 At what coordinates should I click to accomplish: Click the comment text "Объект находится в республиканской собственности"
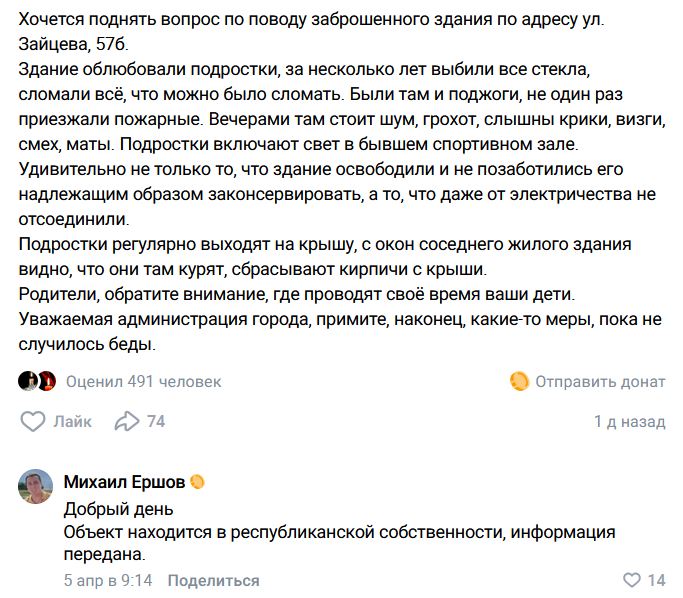(x=340, y=532)
